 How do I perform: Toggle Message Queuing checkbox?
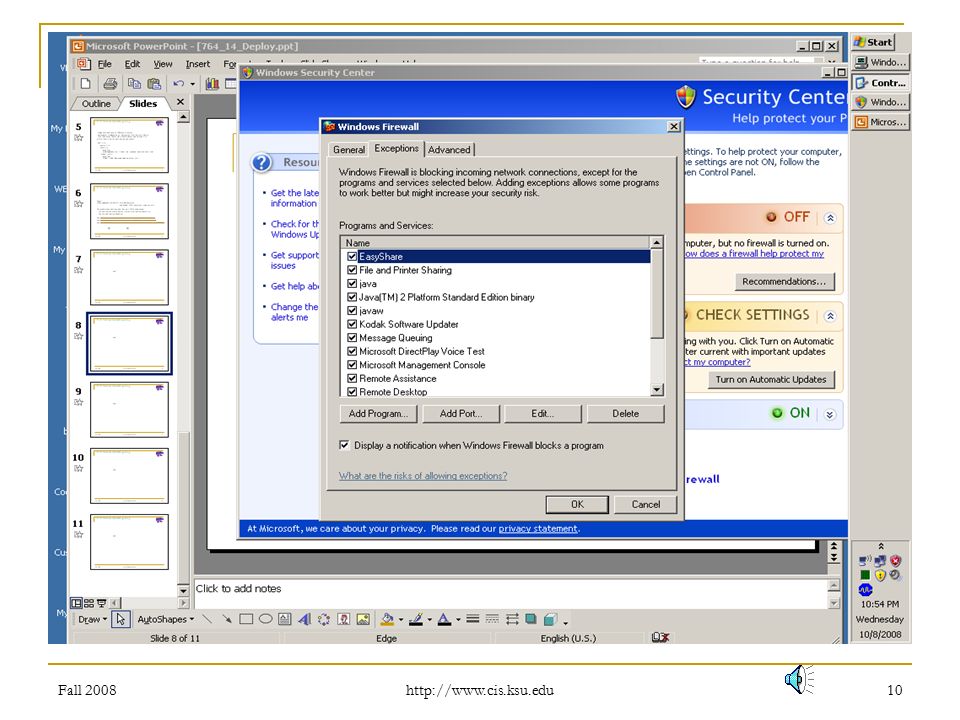pos(352,337)
